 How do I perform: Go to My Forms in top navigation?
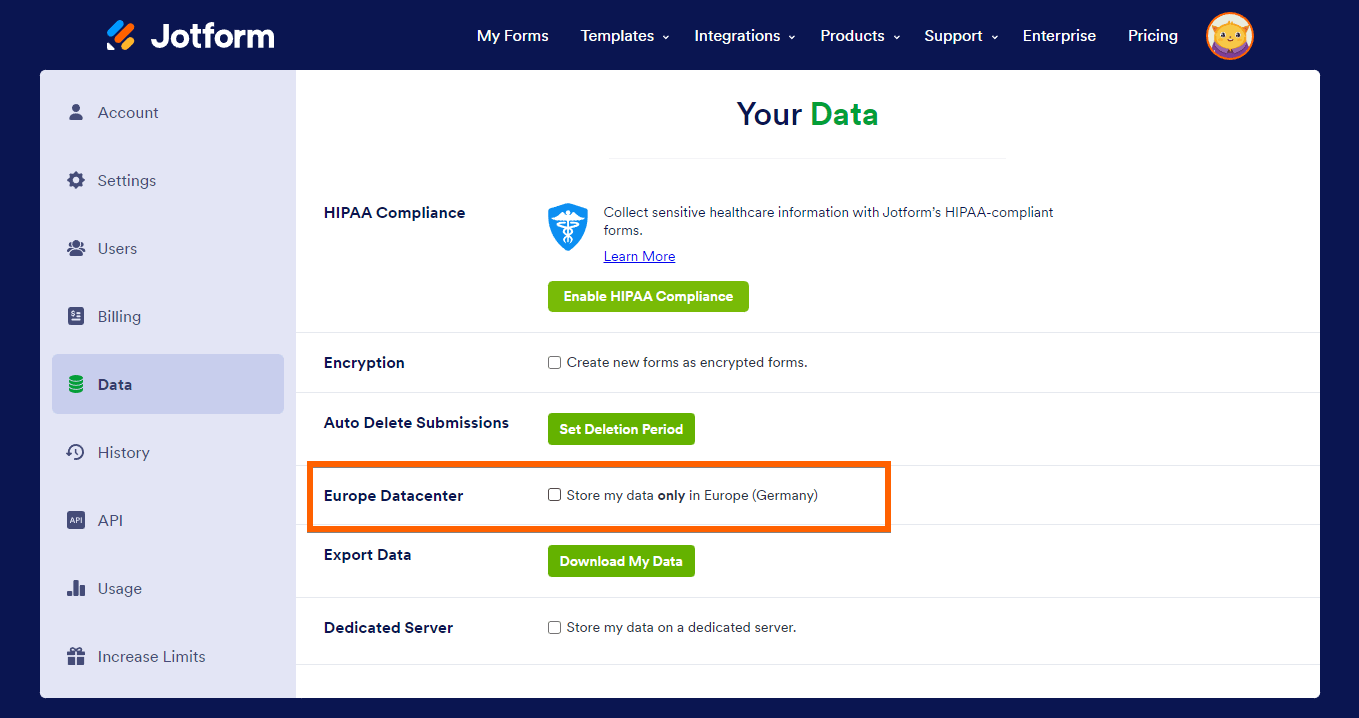tap(513, 36)
